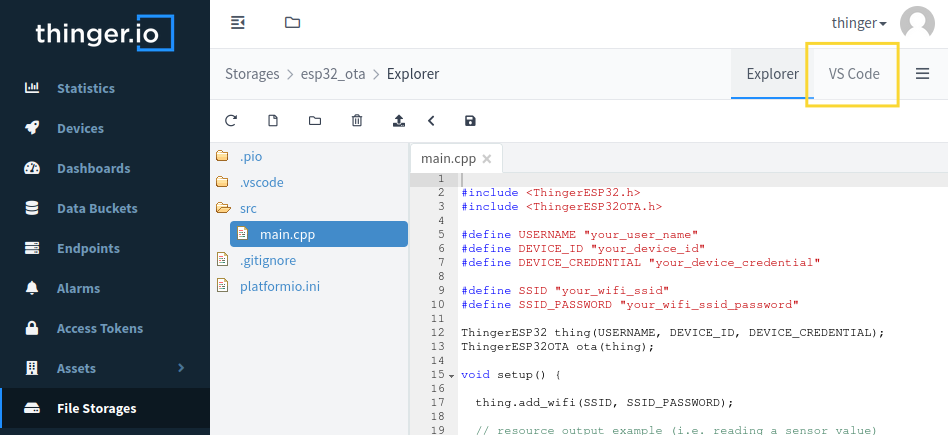Collapse file tree with chevron-left icon
The image size is (948, 435).
(431, 120)
